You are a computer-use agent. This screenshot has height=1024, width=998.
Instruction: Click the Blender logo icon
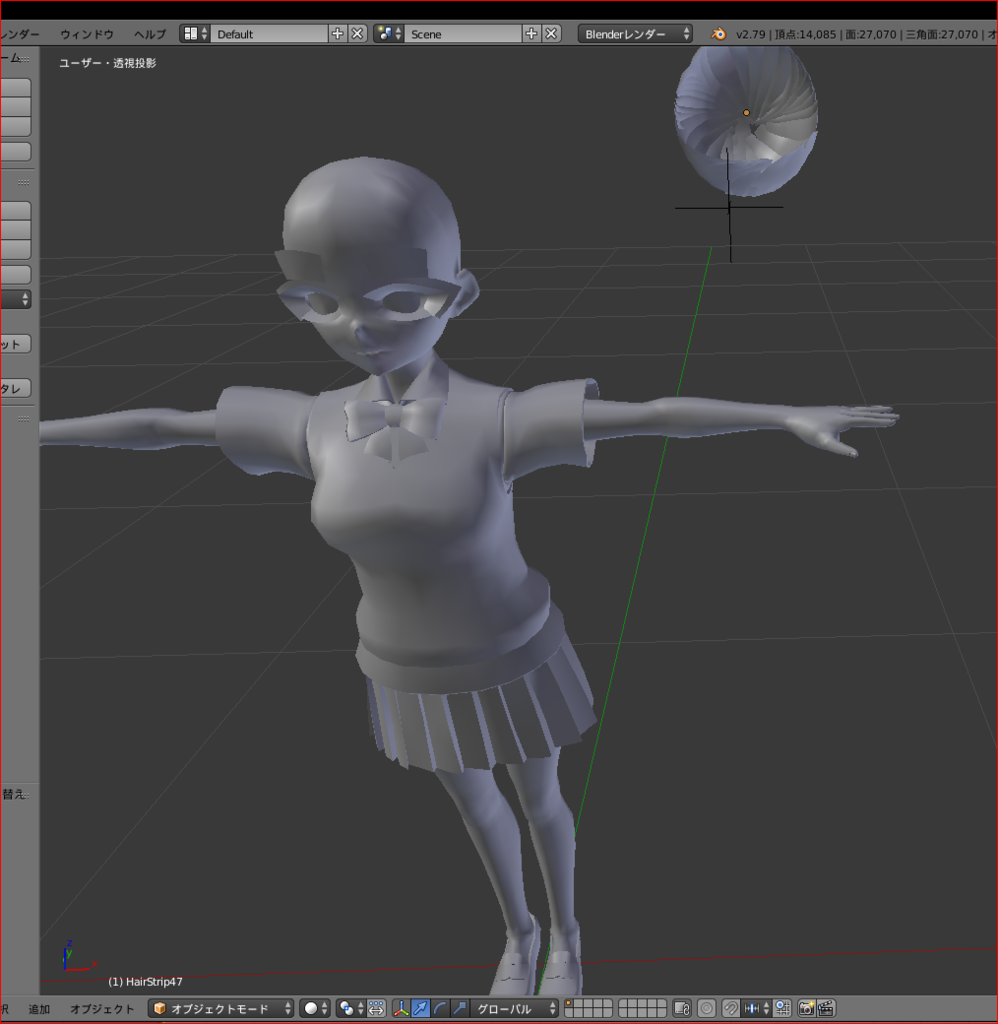718,34
